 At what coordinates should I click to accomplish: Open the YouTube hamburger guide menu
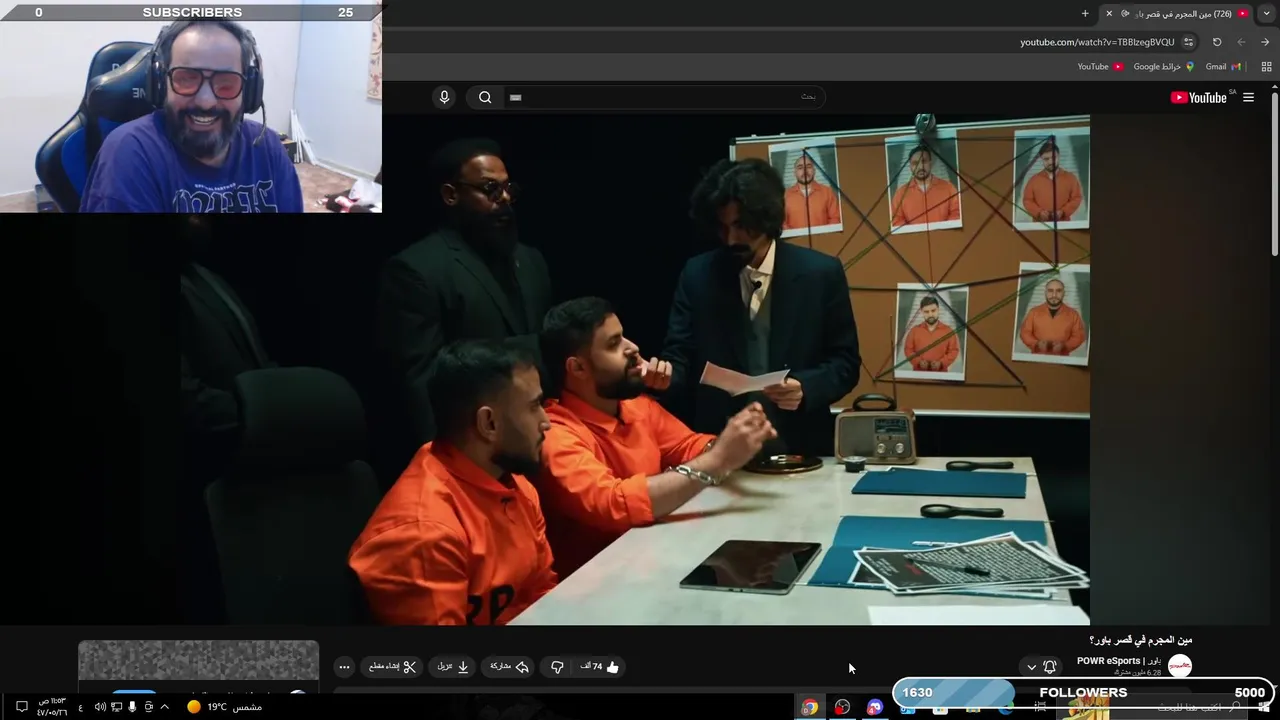point(1248,97)
